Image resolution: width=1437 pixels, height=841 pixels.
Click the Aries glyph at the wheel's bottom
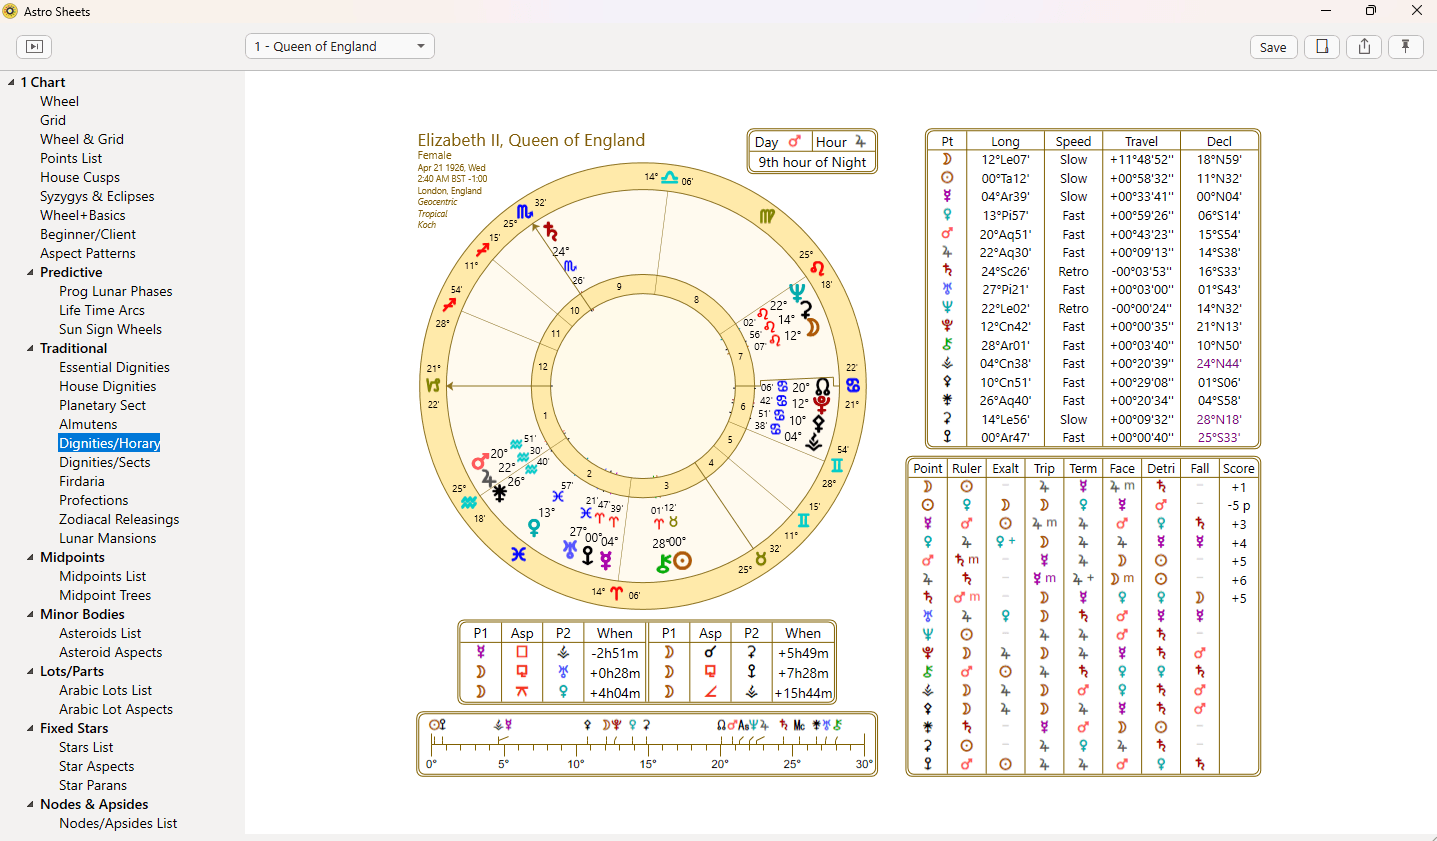(x=616, y=592)
